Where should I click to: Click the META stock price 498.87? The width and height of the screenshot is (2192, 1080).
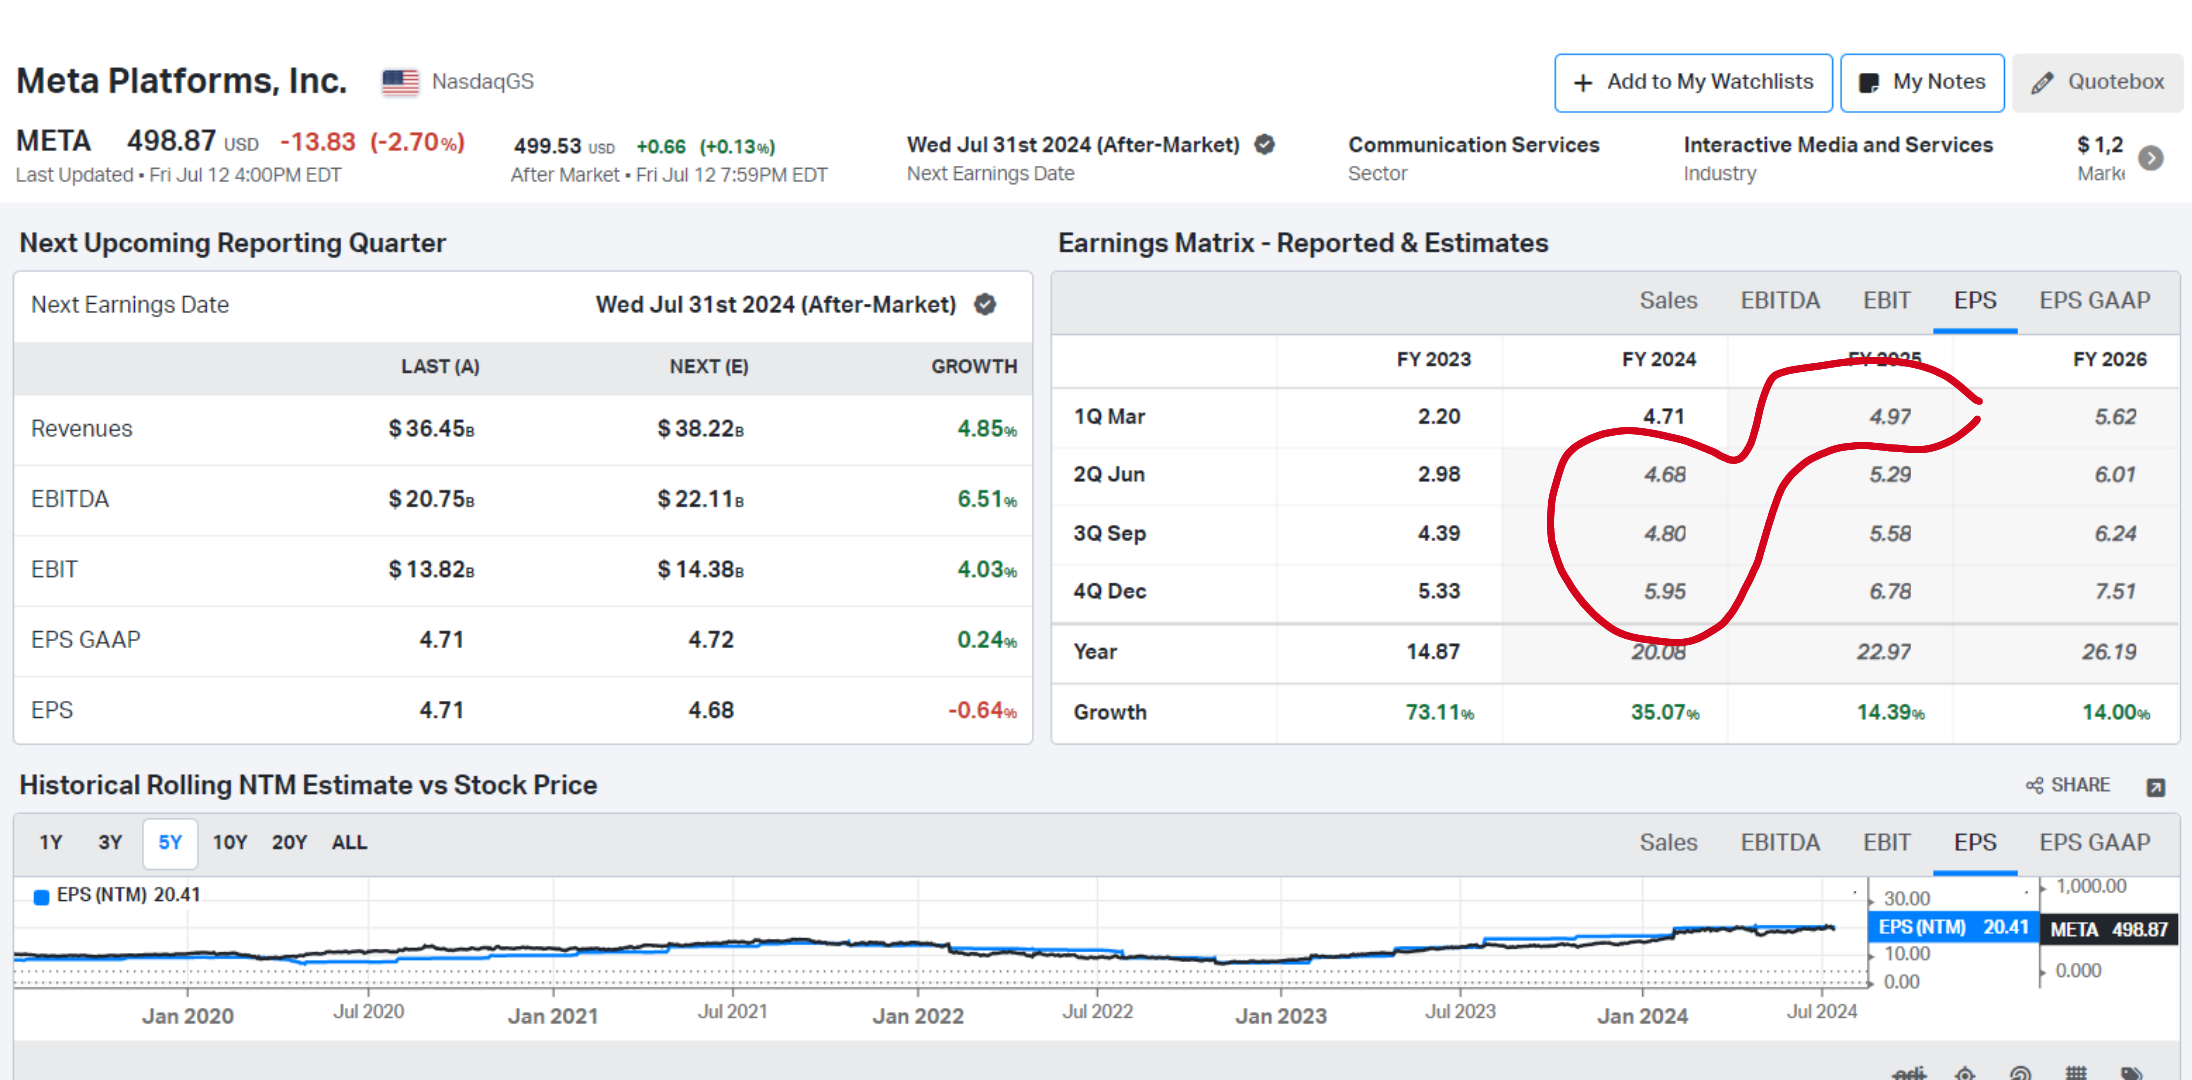click(171, 141)
